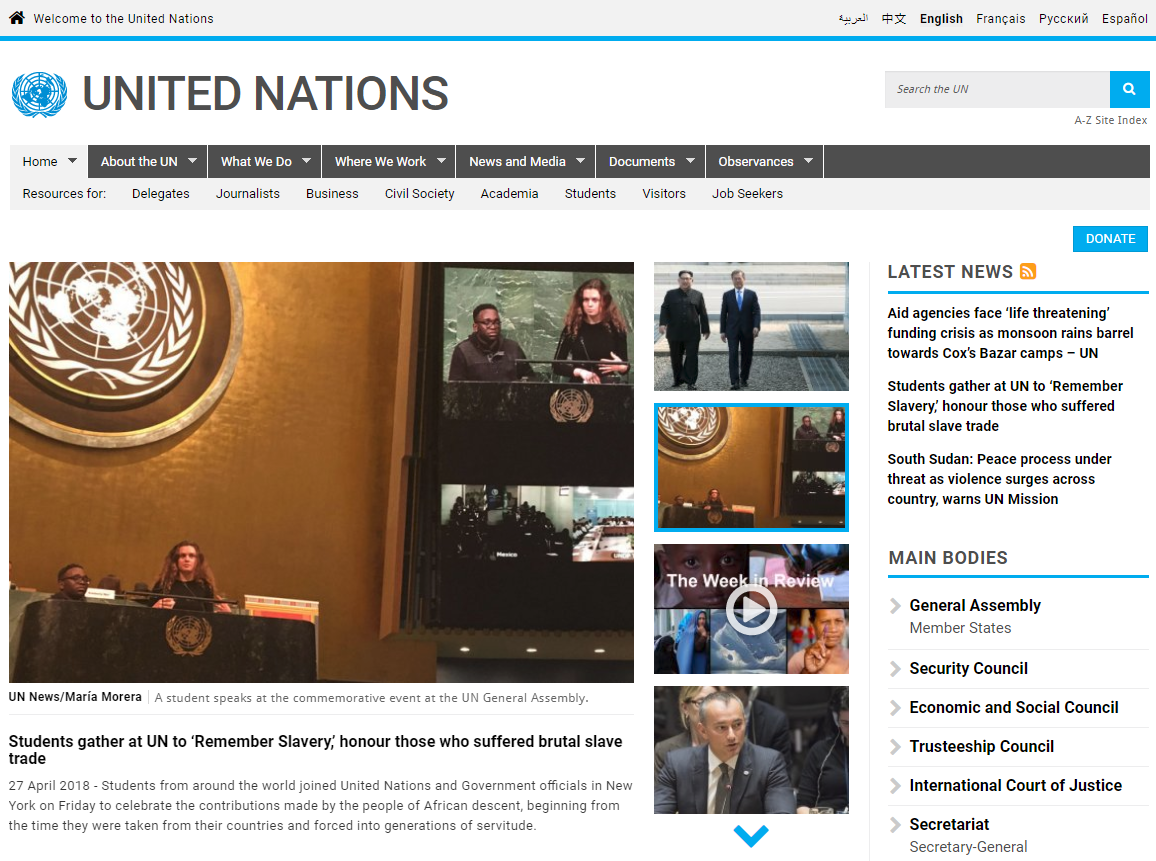Open the Journalists resources link
The image size is (1156, 861).
coord(248,193)
